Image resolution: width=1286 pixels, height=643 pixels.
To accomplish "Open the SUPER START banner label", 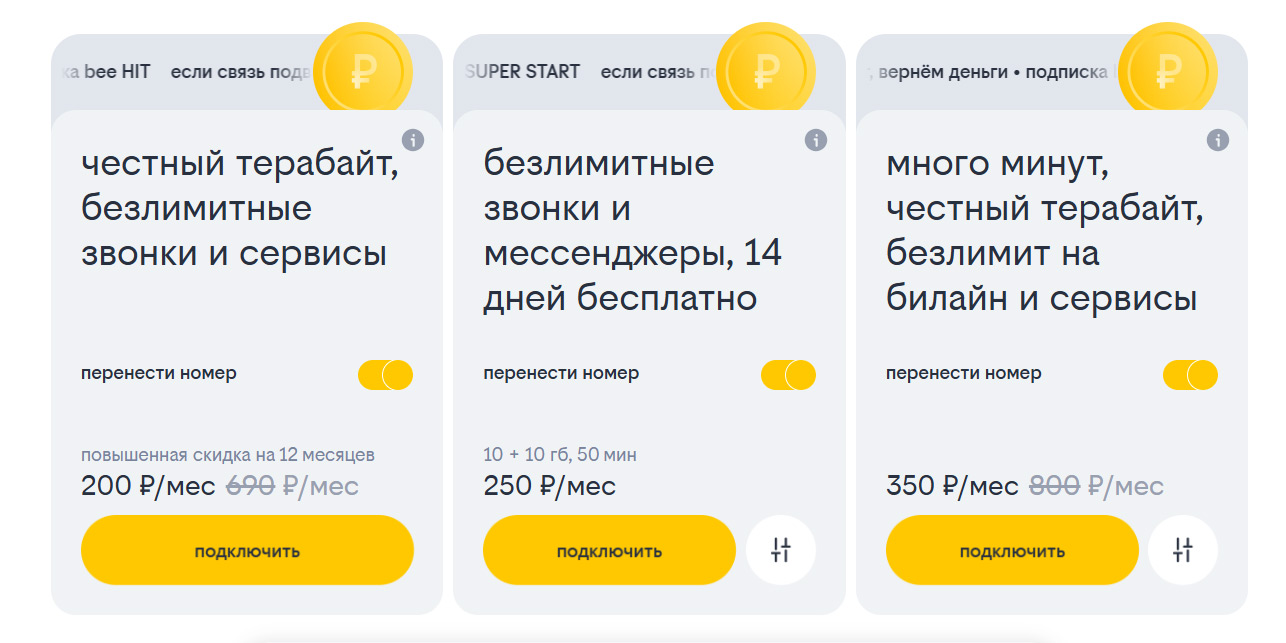I will click(523, 72).
